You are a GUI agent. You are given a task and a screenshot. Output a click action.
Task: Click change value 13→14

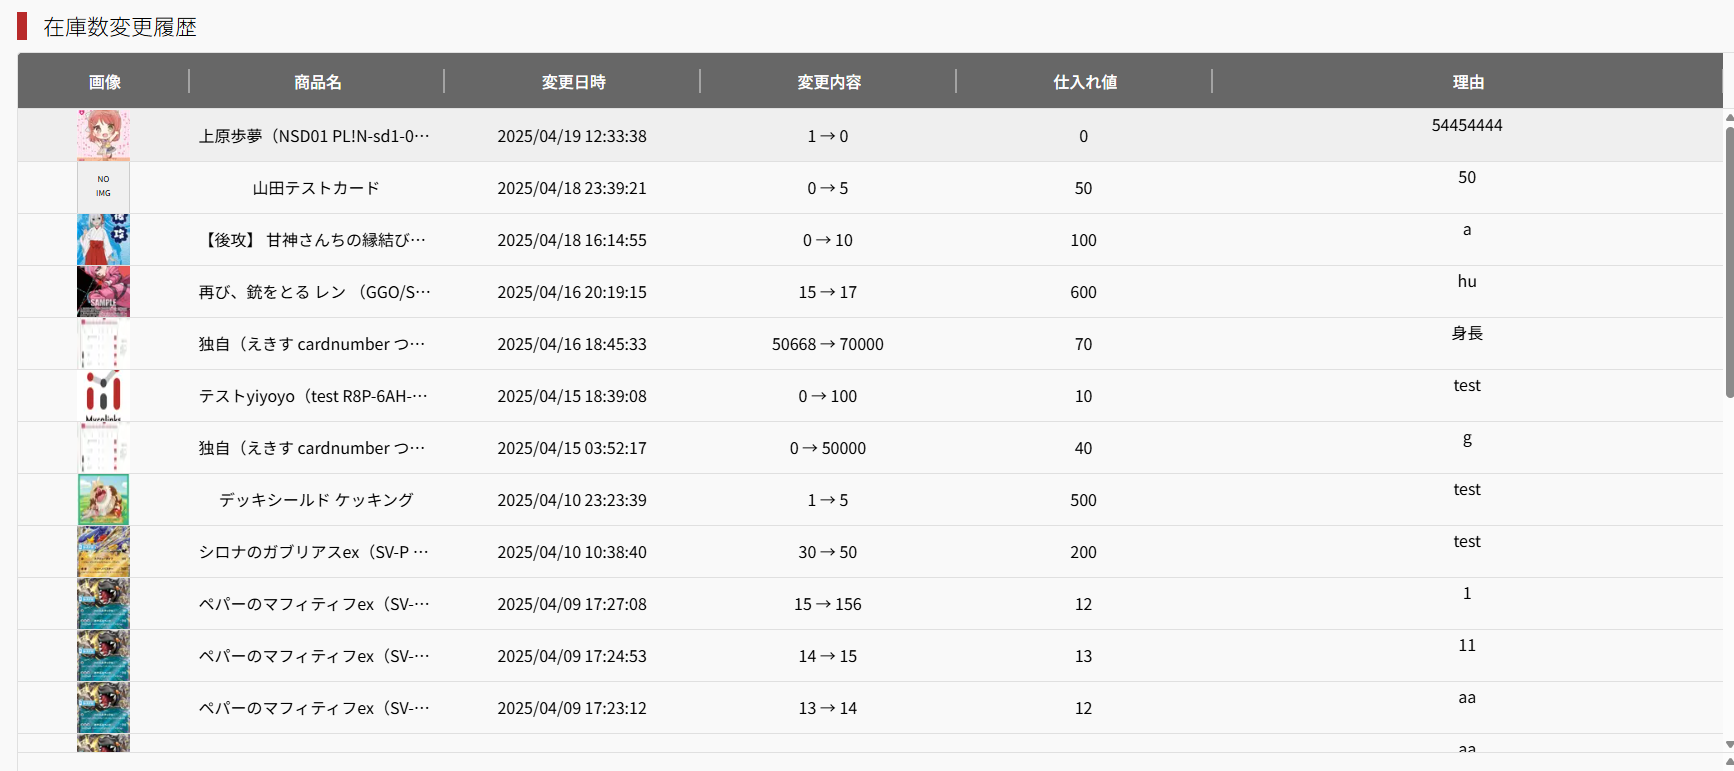pos(828,708)
